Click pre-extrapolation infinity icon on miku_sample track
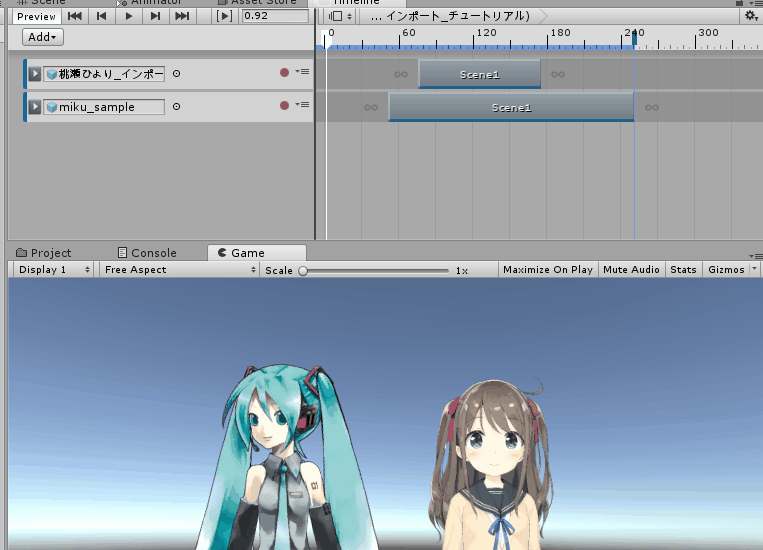The width and height of the screenshot is (763, 550). [x=371, y=108]
